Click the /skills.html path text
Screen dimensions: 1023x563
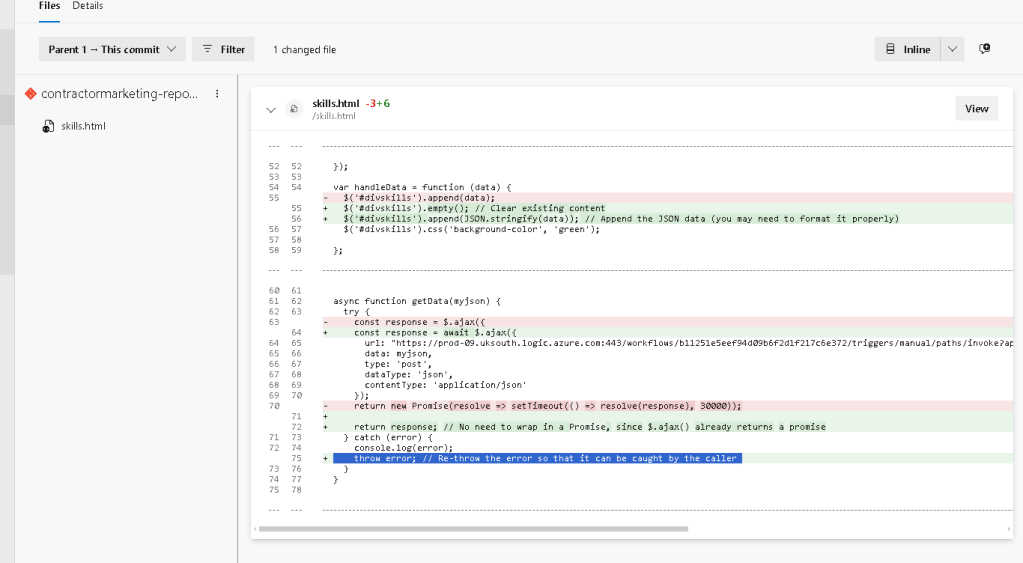click(x=334, y=116)
